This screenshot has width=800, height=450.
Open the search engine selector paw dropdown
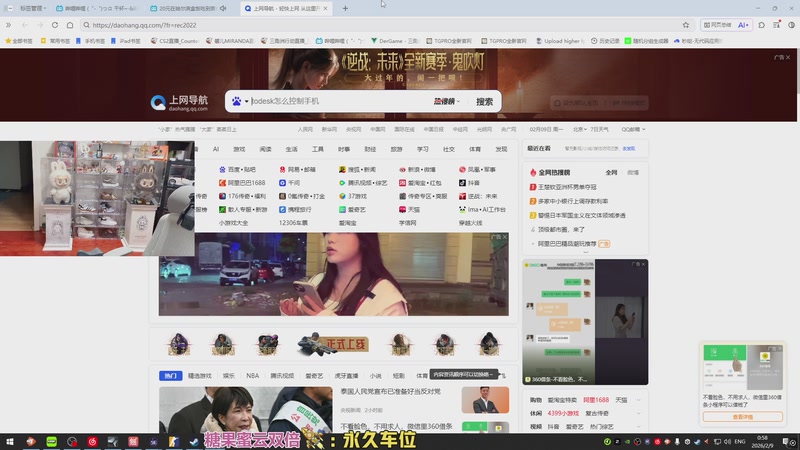[240, 101]
